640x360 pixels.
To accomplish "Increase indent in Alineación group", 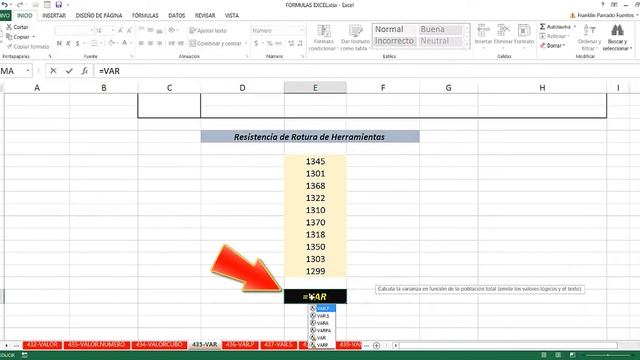I will (180, 43).
